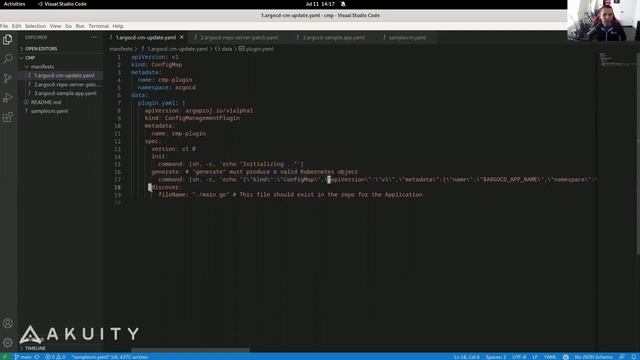This screenshot has width=640, height=360.
Task: Open samplecm.yaml in Explorer
Action: coord(60,111)
